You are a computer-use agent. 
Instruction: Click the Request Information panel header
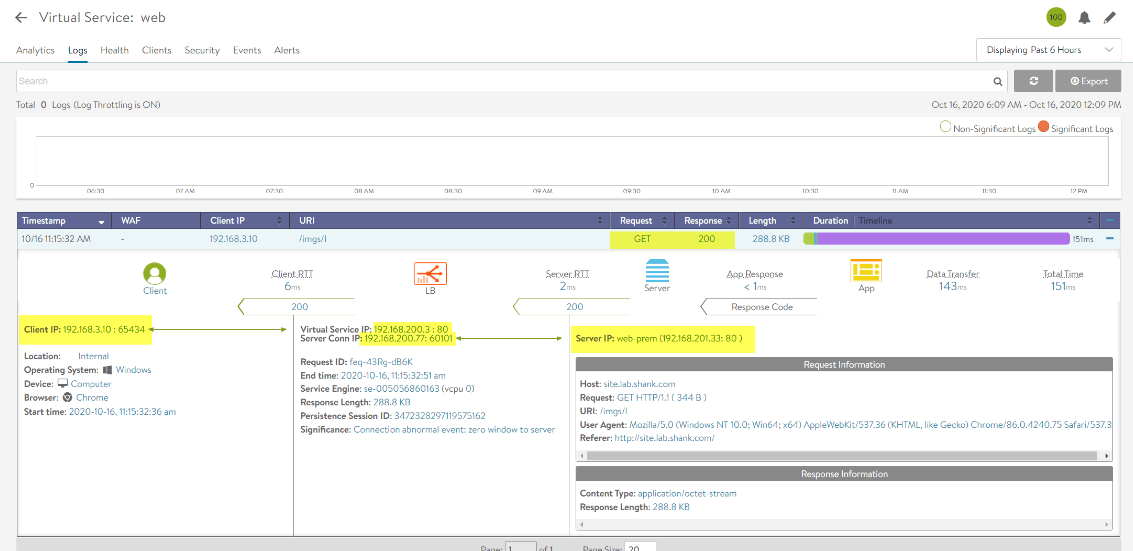[844, 365]
